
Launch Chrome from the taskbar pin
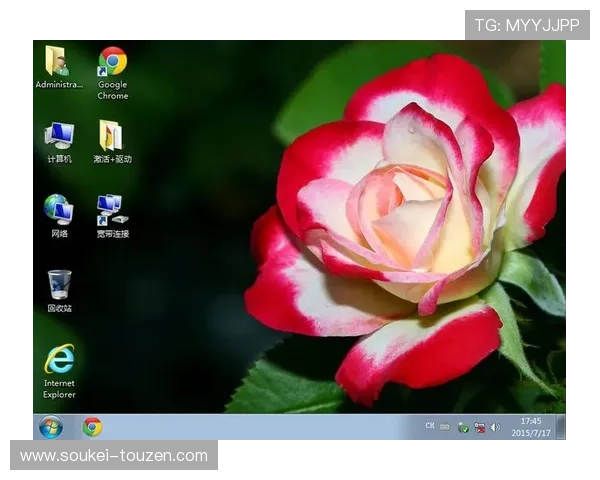point(92,427)
